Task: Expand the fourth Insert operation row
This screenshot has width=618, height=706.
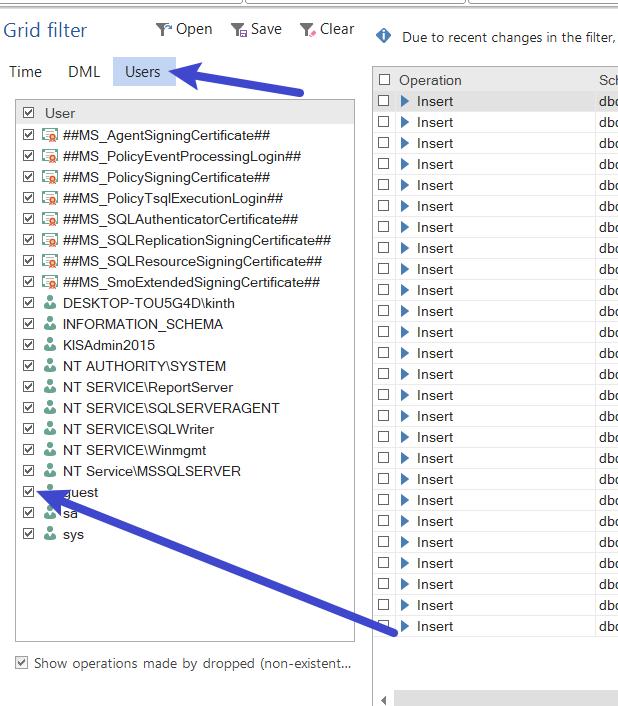Action: 405,164
